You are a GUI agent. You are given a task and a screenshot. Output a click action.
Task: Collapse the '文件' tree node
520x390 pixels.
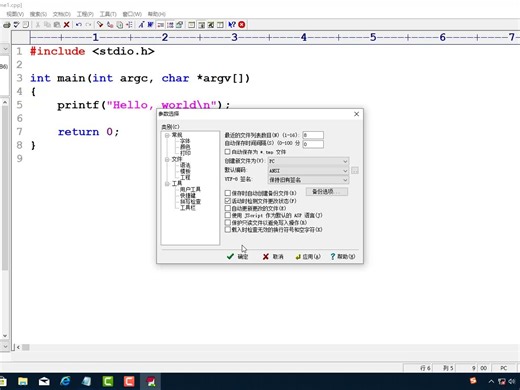click(x=167, y=160)
